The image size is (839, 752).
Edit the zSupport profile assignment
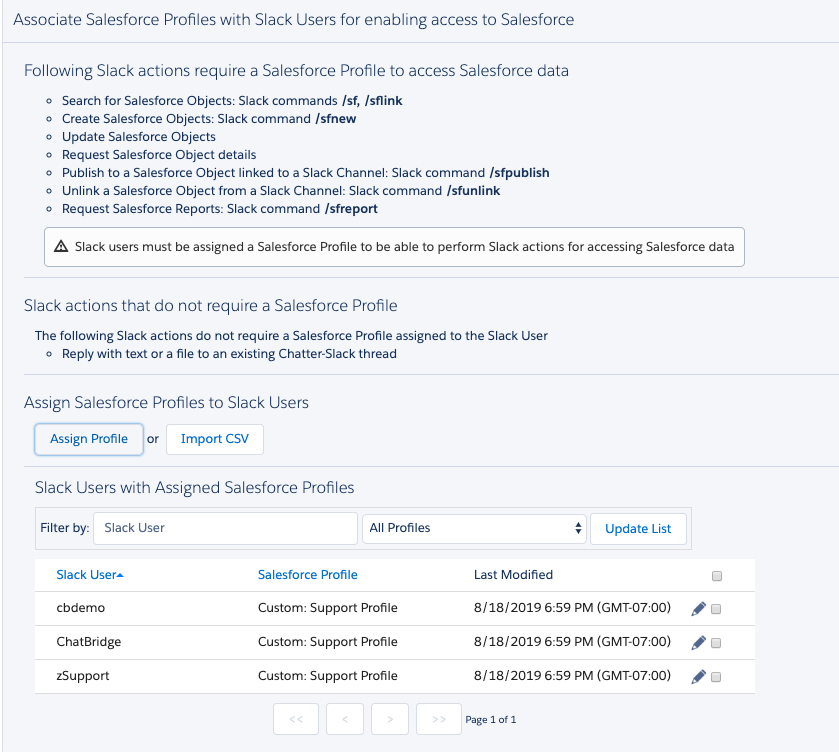click(699, 676)
